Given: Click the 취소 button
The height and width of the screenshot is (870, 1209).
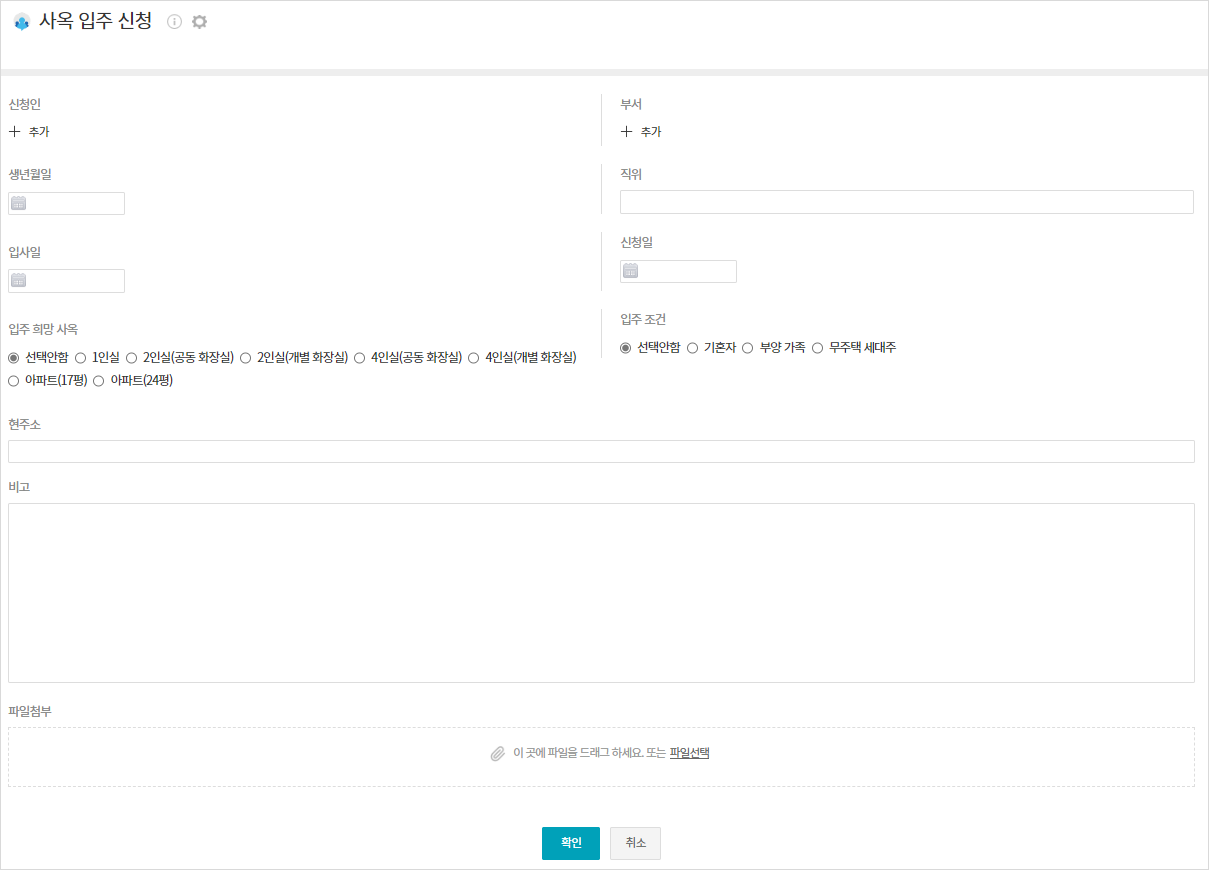Looking at the screenshot, I should (635, 843).
